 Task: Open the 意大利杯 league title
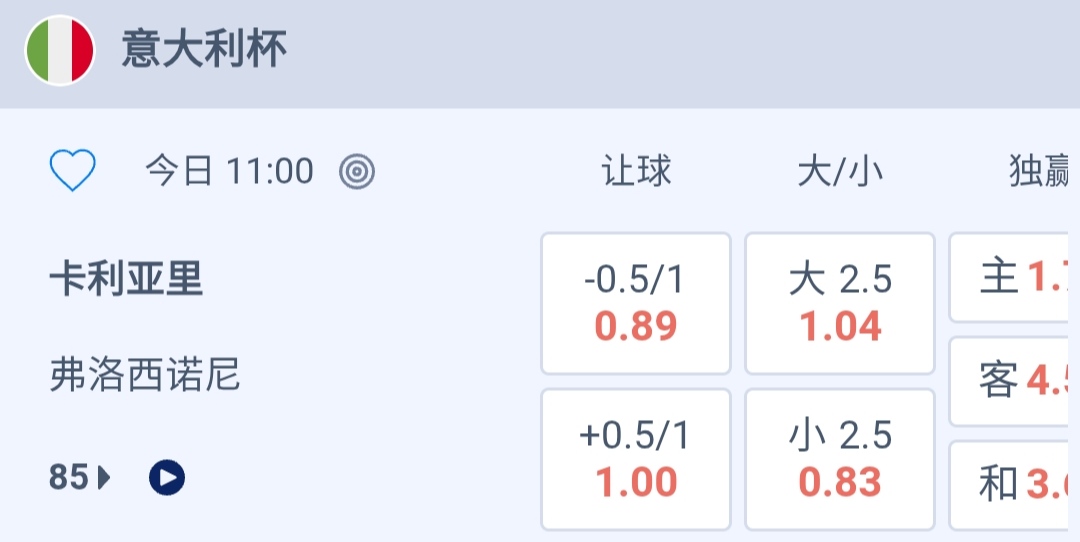204,50
